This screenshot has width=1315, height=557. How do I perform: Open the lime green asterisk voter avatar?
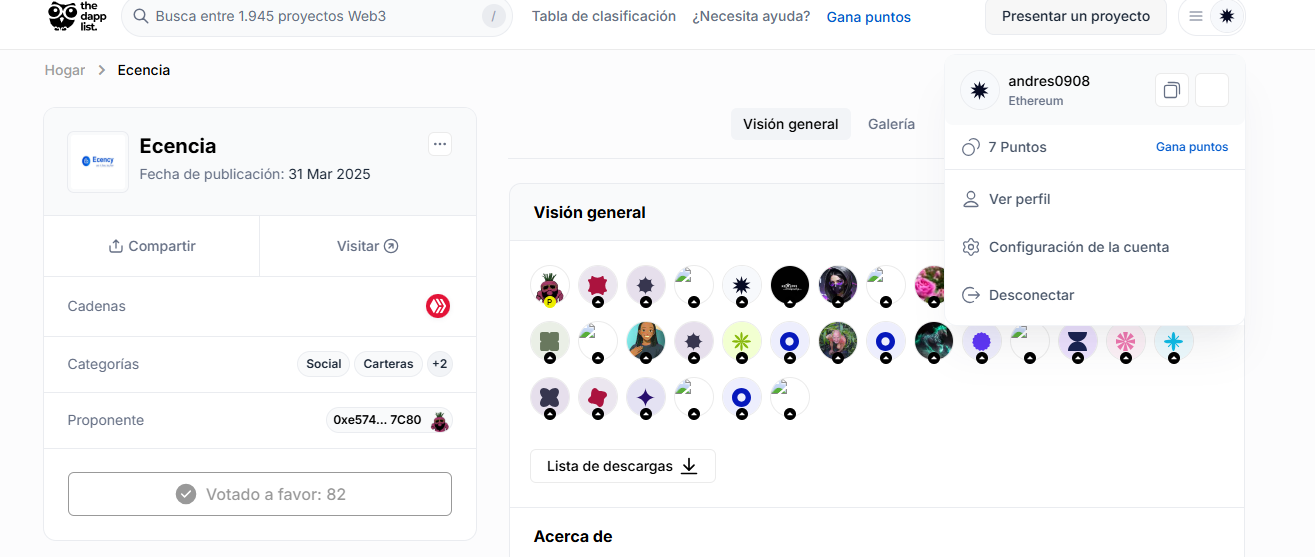[742, 342]
